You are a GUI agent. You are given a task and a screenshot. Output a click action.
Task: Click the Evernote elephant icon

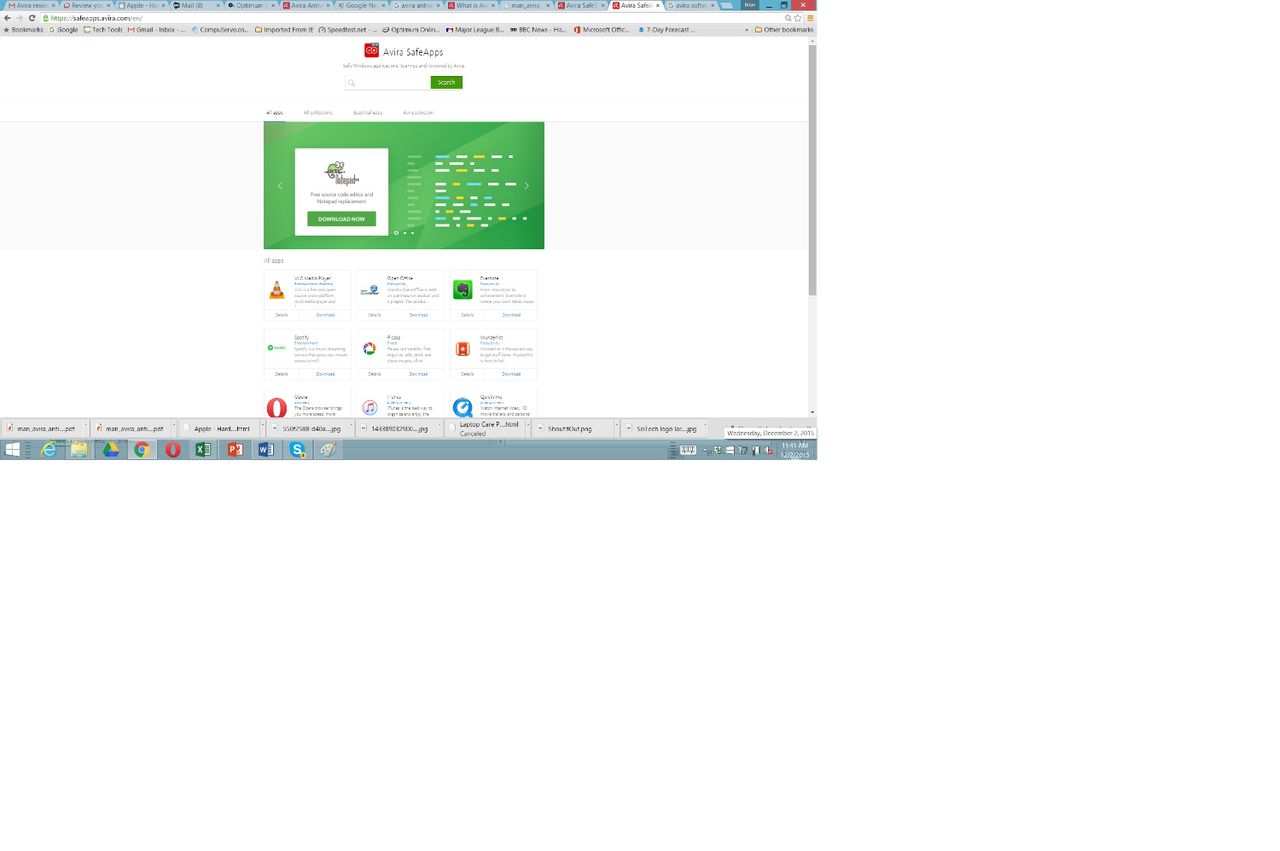[x=462, y=290]
